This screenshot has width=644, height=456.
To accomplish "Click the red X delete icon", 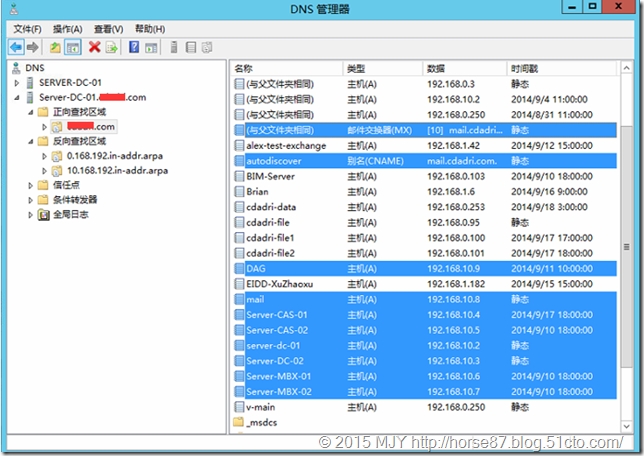I will (x=95, y=47).
